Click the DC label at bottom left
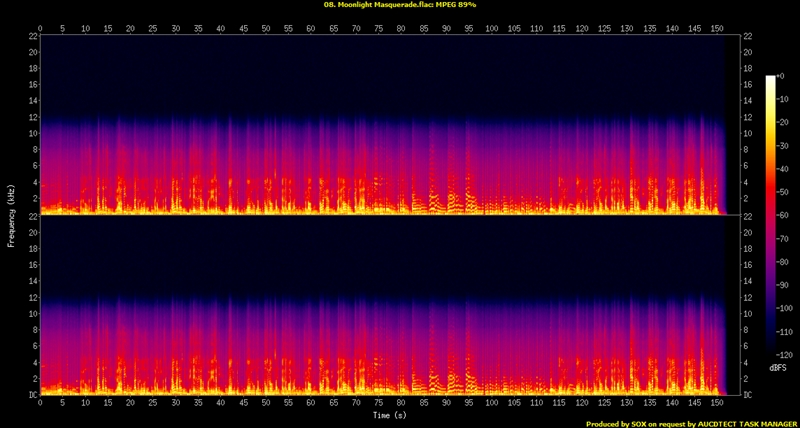Screen dimensions: 800x428 (32, 395)
